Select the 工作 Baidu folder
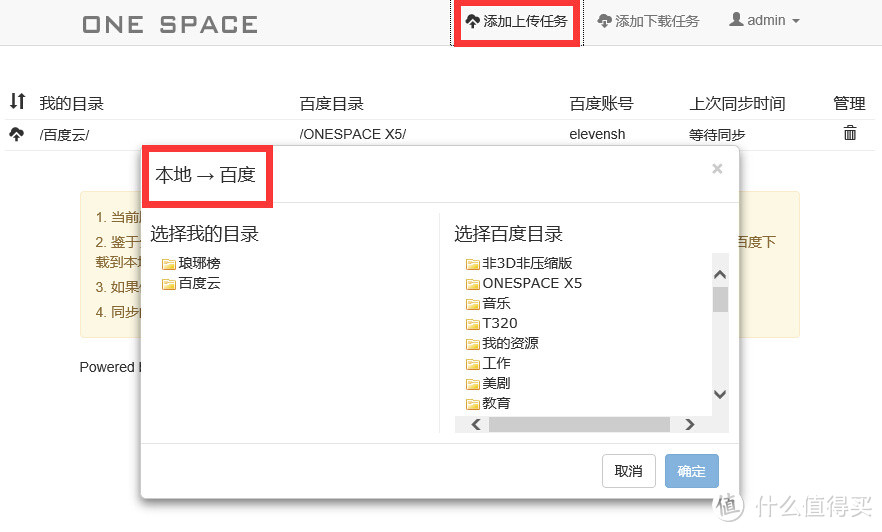 (x=488, y=363)
